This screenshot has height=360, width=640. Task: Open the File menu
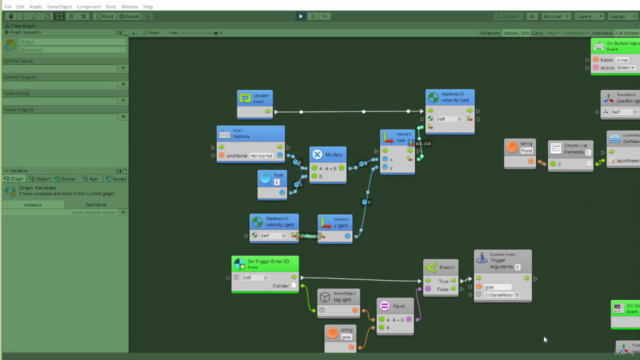click(x=8, y=7)
